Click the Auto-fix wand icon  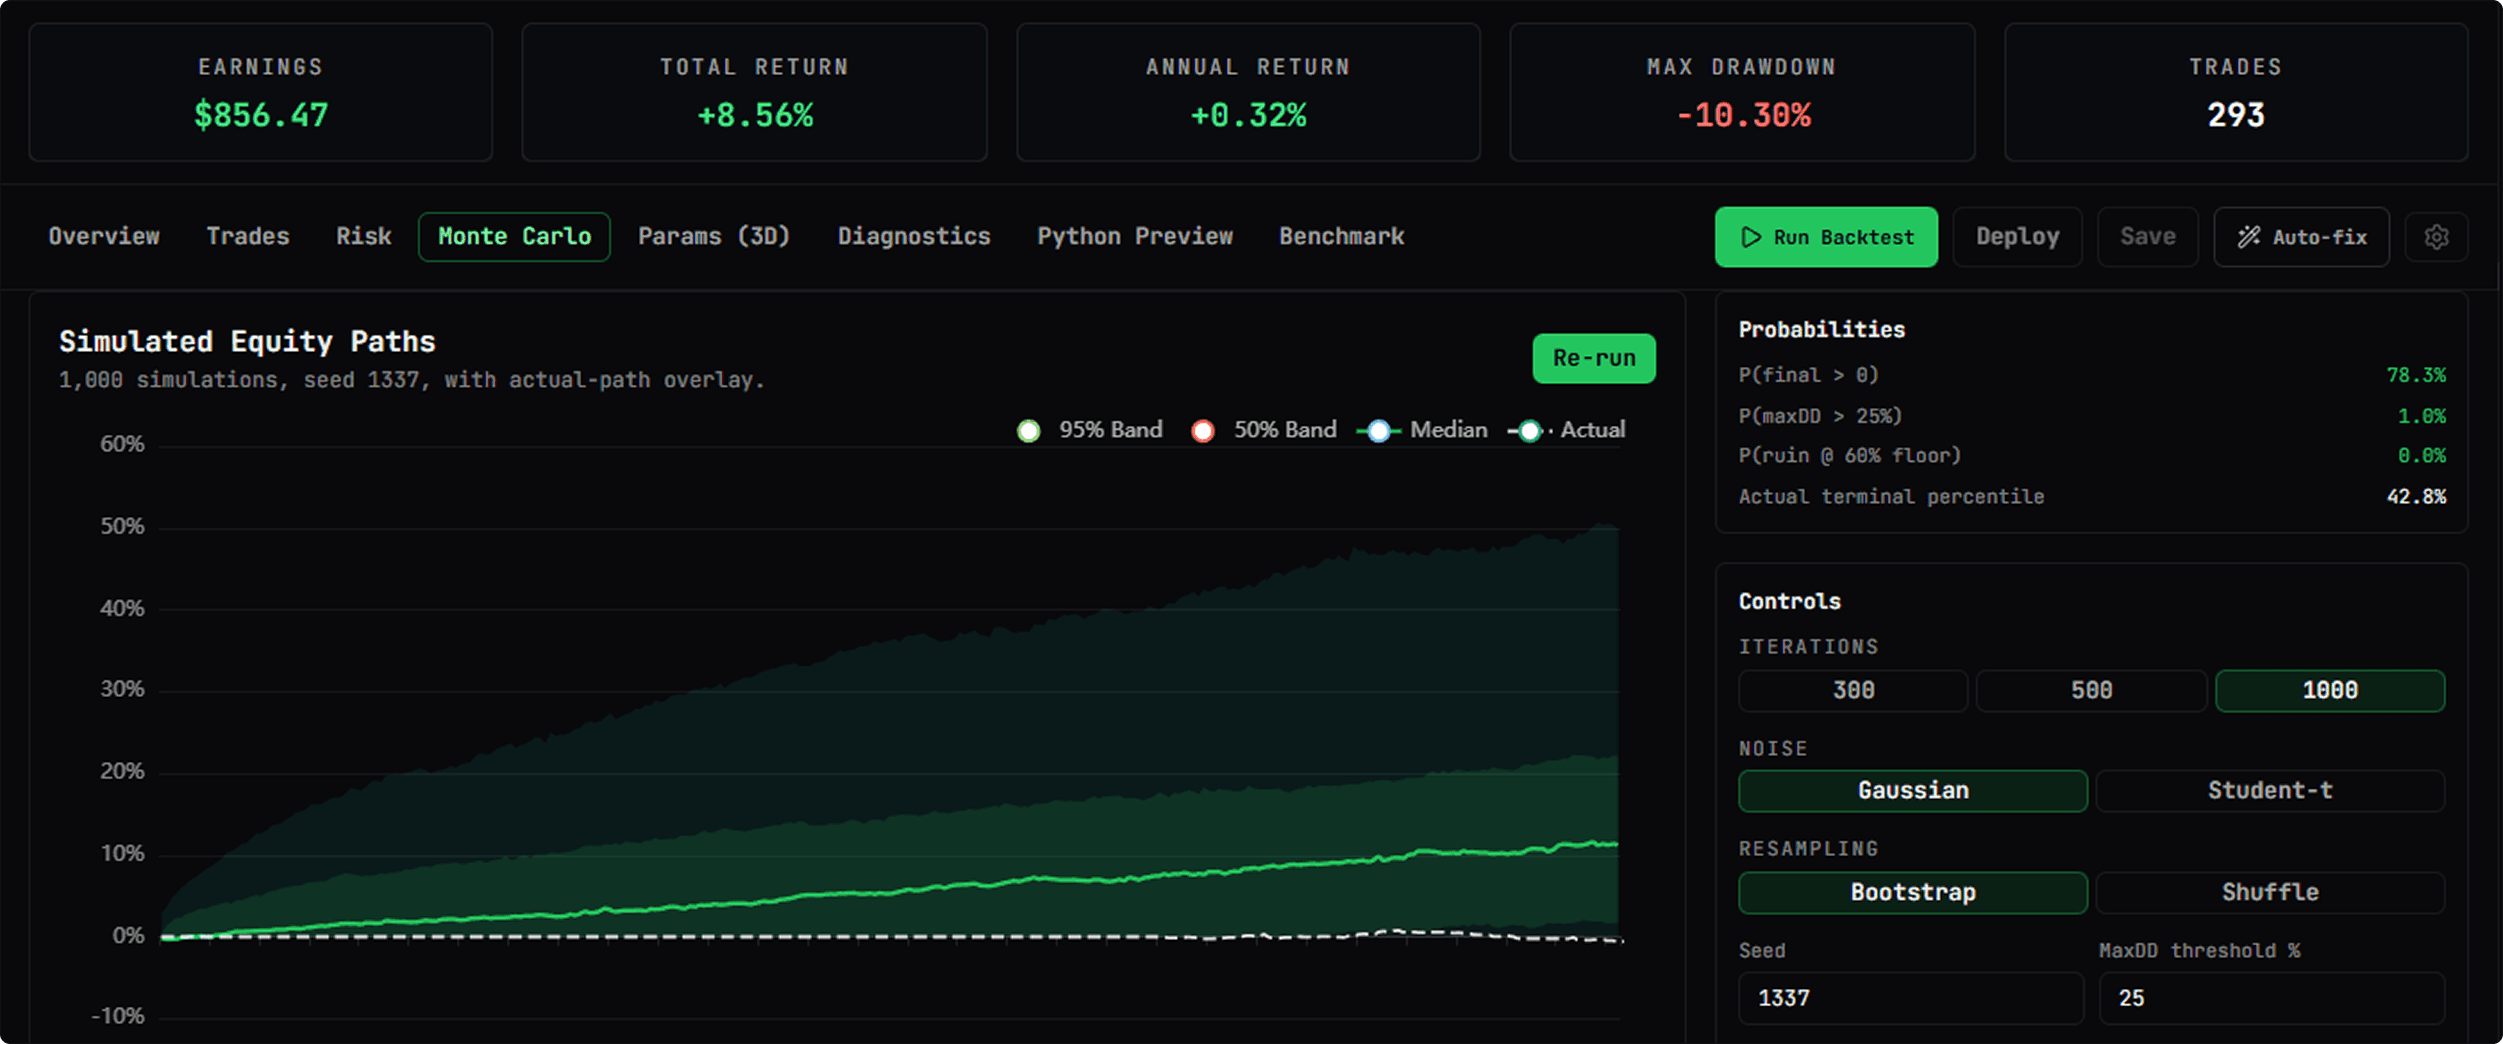click(x=2250, y=237)
